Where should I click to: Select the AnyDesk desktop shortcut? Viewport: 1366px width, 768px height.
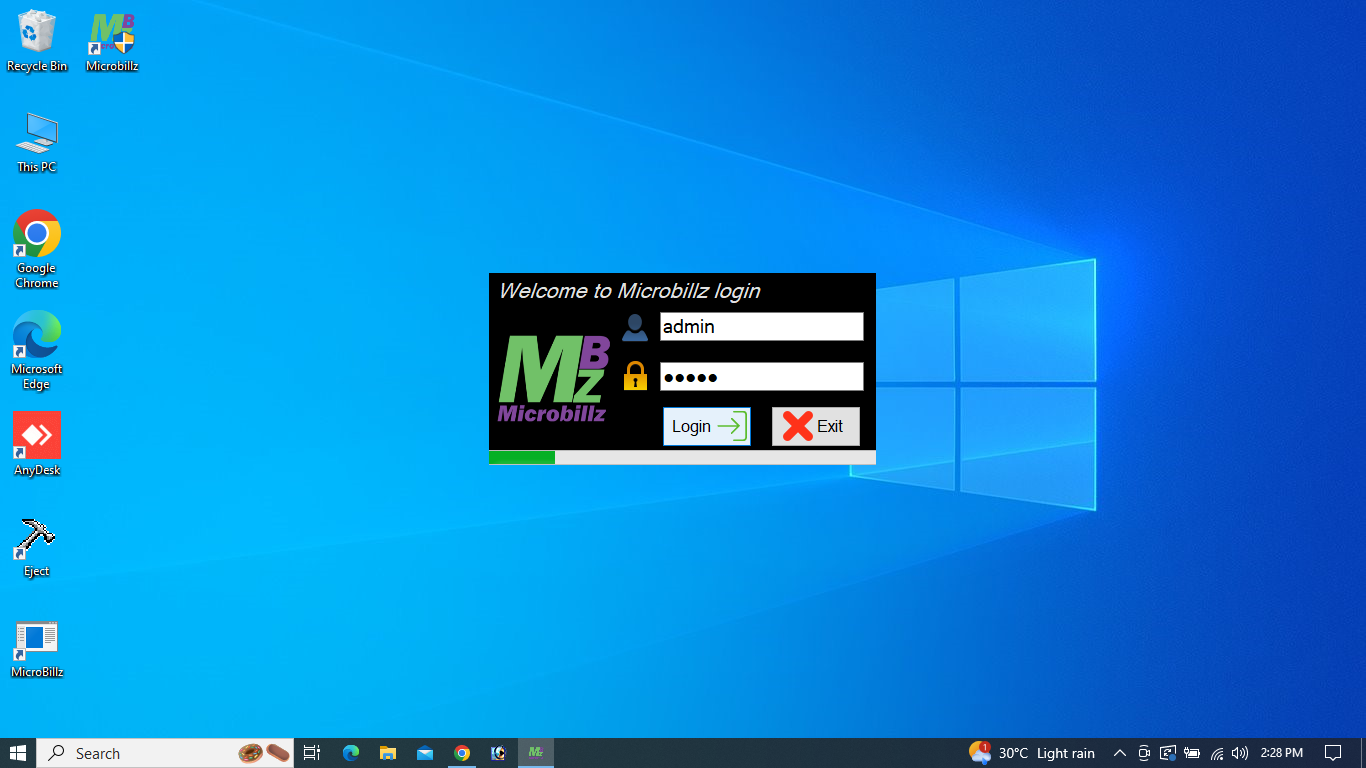pyautogui.click(x=37, y=444)
